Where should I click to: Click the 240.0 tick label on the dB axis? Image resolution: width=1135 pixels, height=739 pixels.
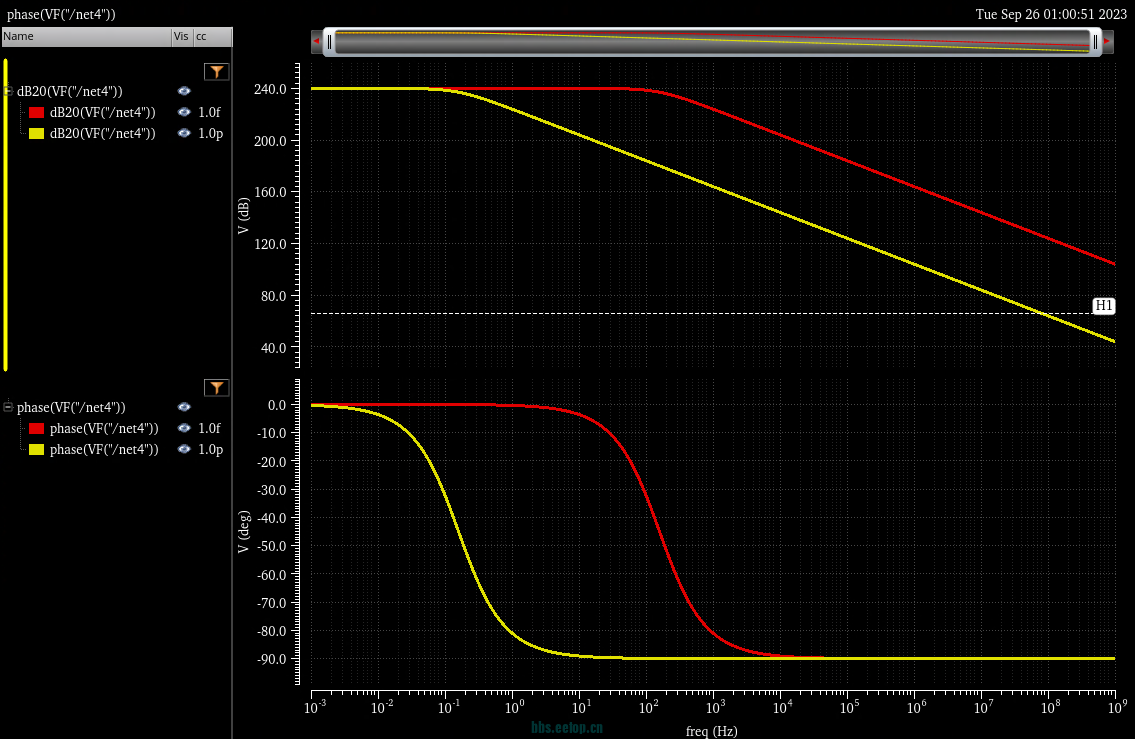[x=270, y=89]
